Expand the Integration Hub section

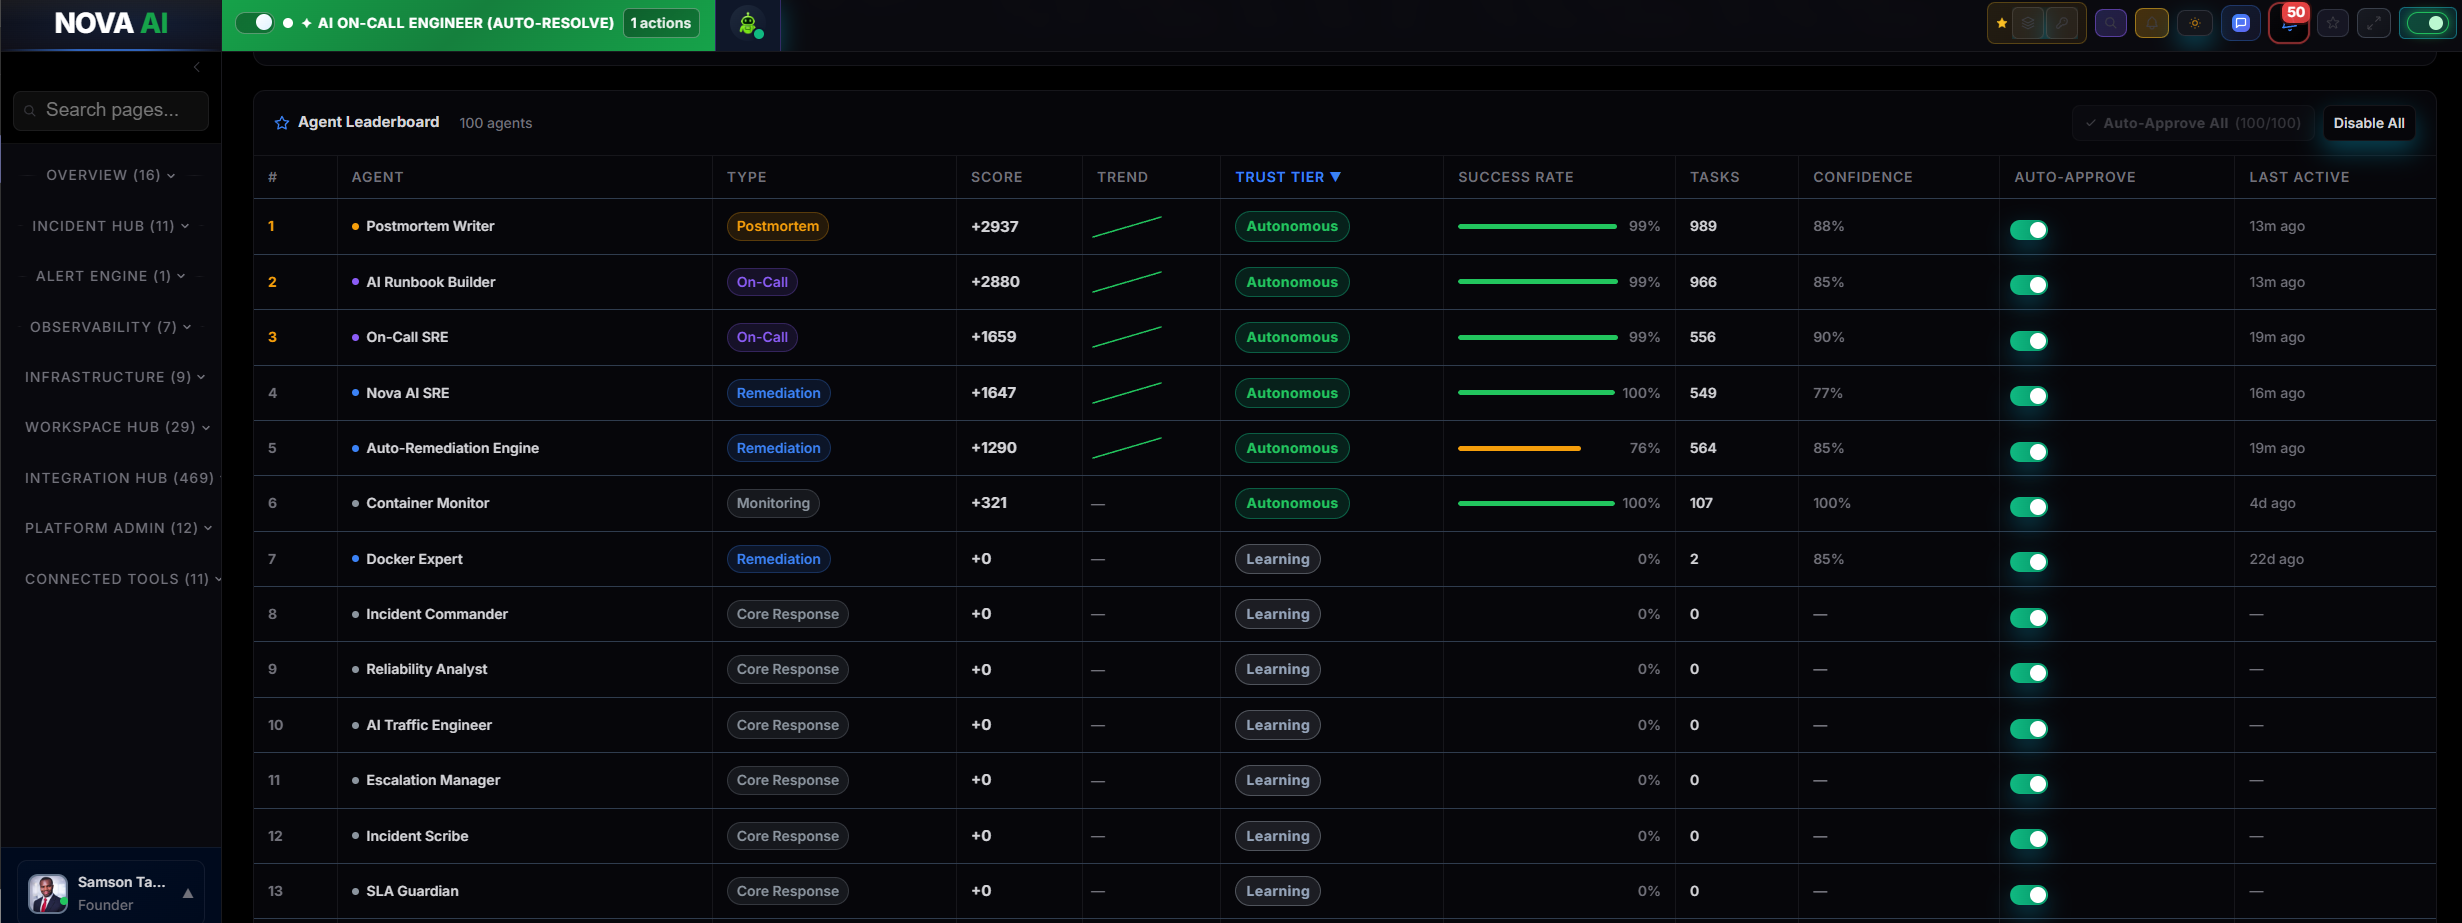tap(118, 478)
